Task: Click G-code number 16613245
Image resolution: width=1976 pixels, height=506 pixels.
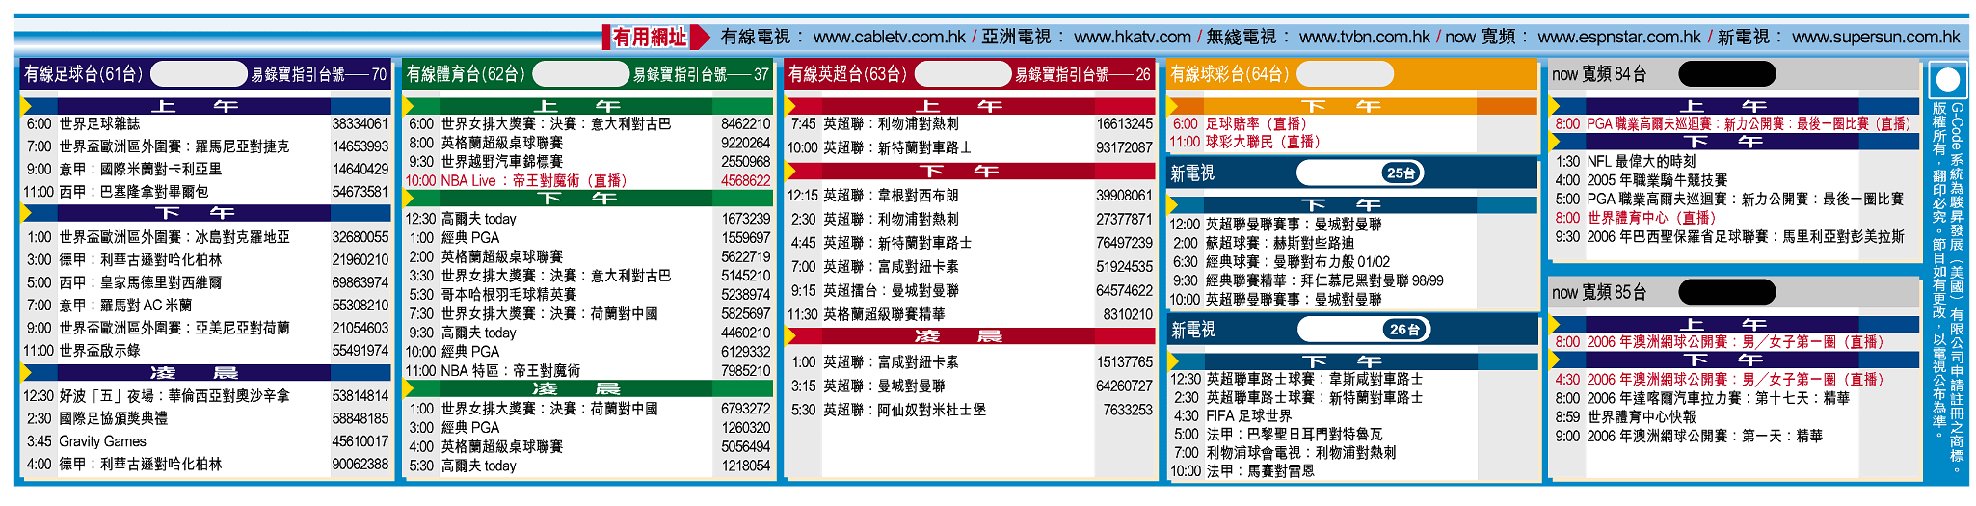Action: pyautogui.click(x=1125, y=124)
